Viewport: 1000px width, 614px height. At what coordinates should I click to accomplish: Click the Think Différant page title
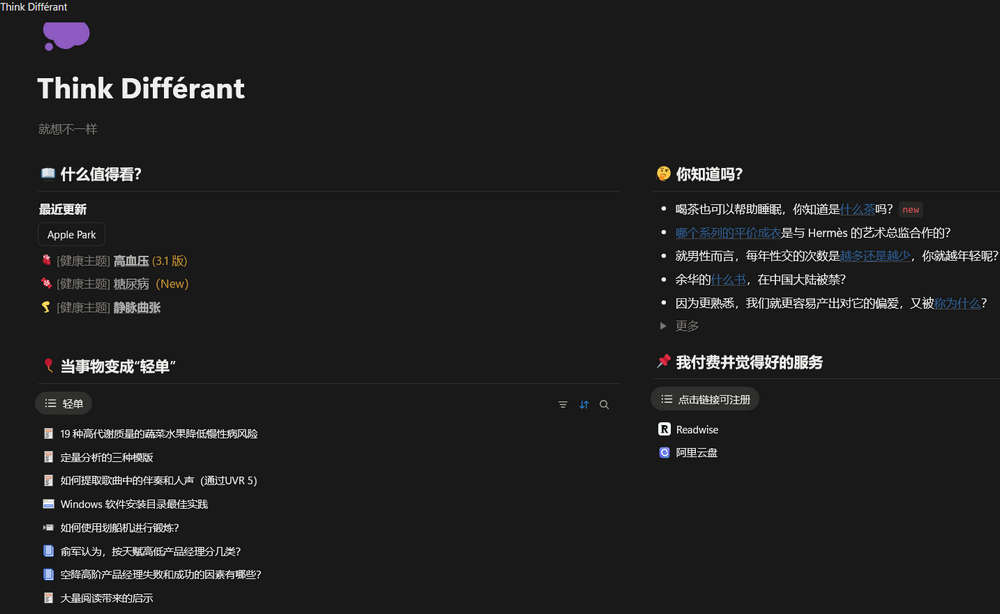click(x=141, y=88)
